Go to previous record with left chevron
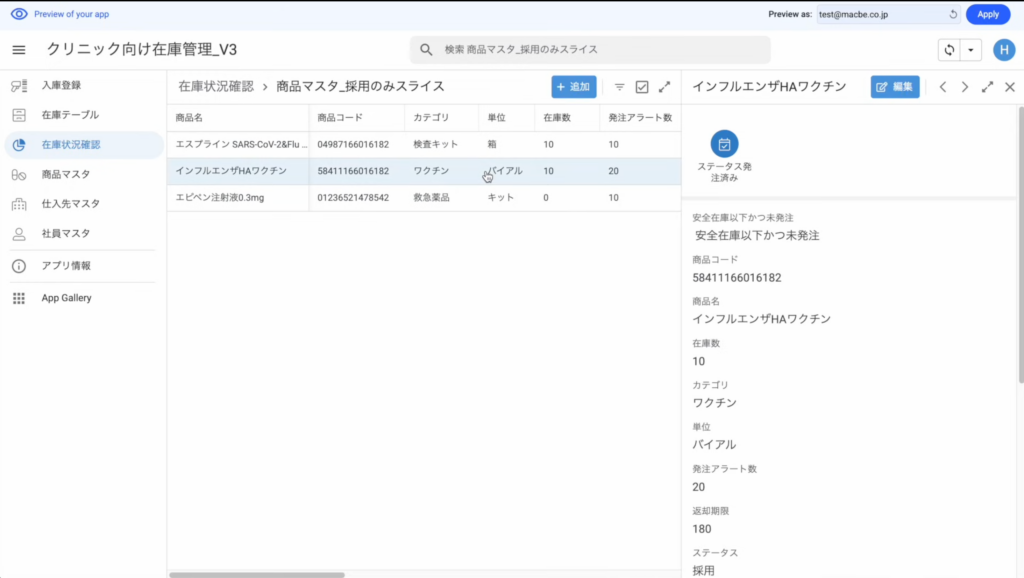Viewport: 1024px width, 578px height. (x=942, y=87)
